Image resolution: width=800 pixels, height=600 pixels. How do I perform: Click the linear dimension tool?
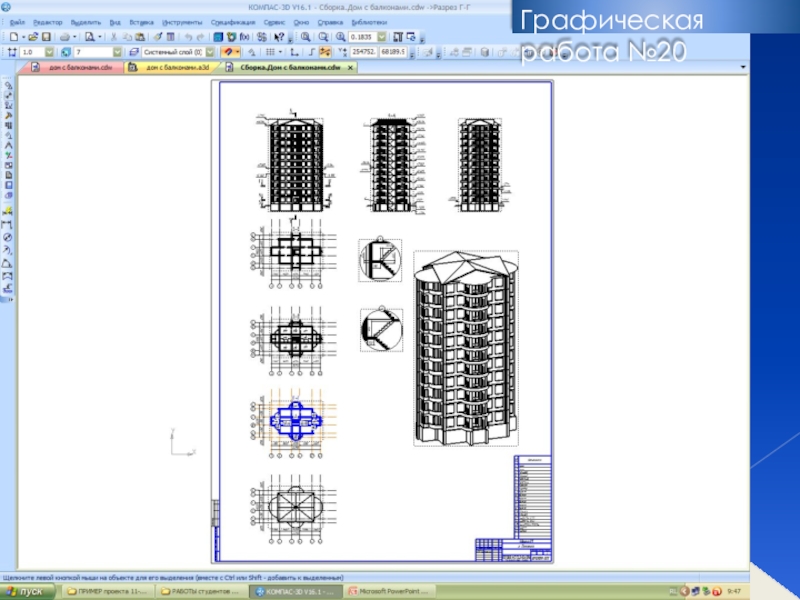[x=8, y=224]
